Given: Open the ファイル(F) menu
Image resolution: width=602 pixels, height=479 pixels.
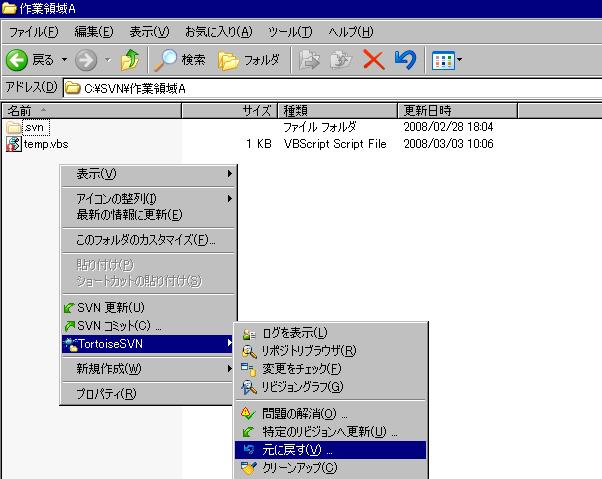Looking at the screenshot, I should tap(34, 32).
